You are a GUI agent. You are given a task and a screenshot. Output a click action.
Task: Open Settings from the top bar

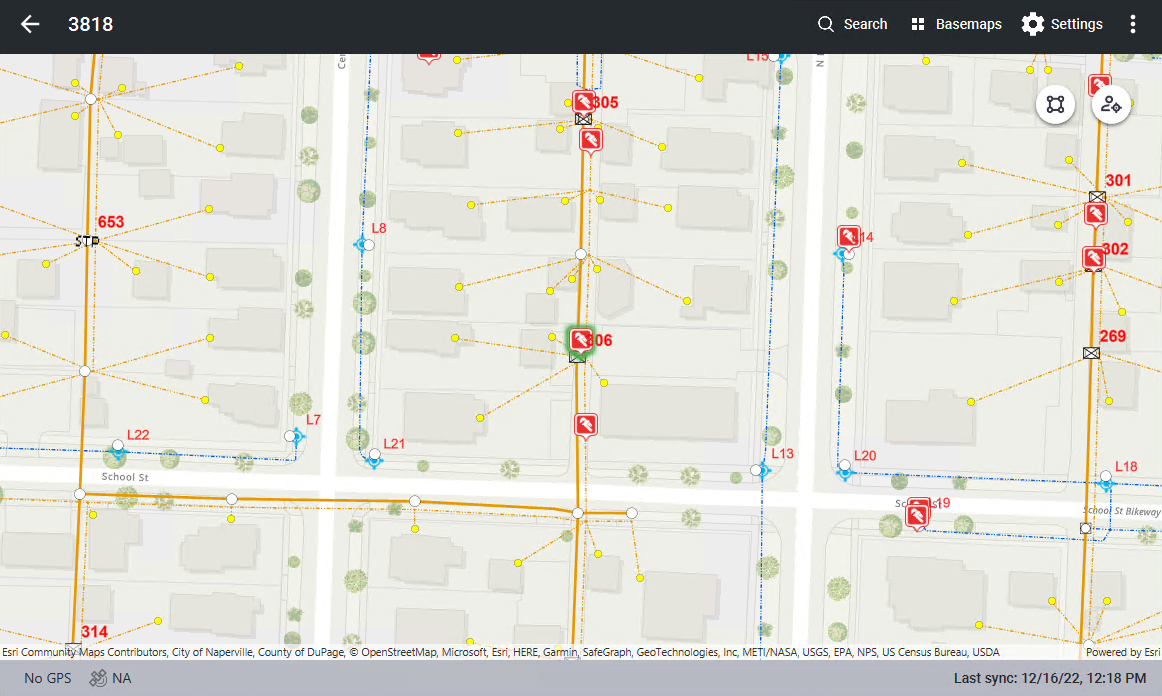click(1061, 24)
